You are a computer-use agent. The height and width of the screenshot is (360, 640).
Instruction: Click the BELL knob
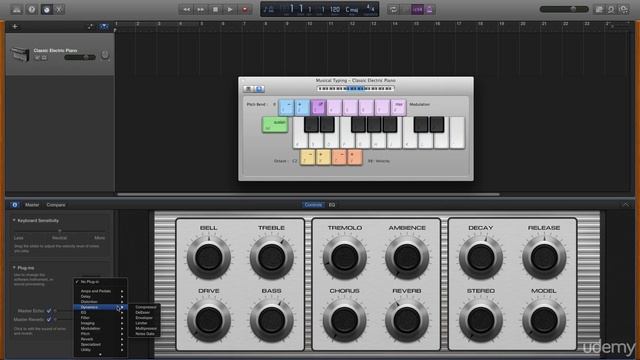pyautogui.click(x=209, y=258)
